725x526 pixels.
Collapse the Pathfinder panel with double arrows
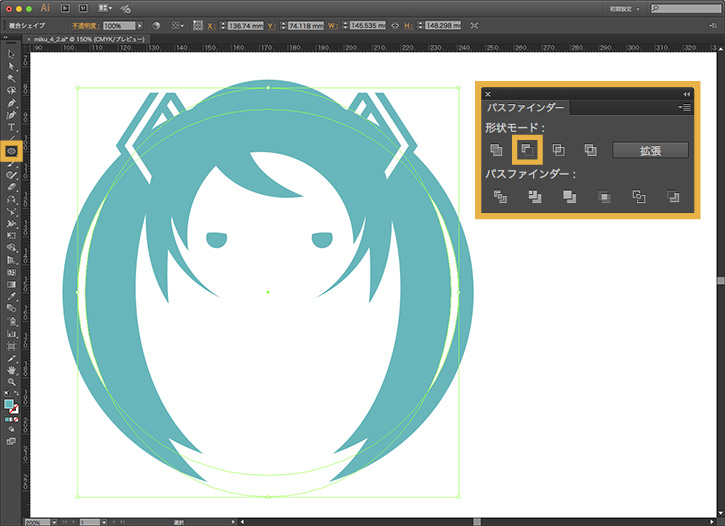tap(686, 94)
